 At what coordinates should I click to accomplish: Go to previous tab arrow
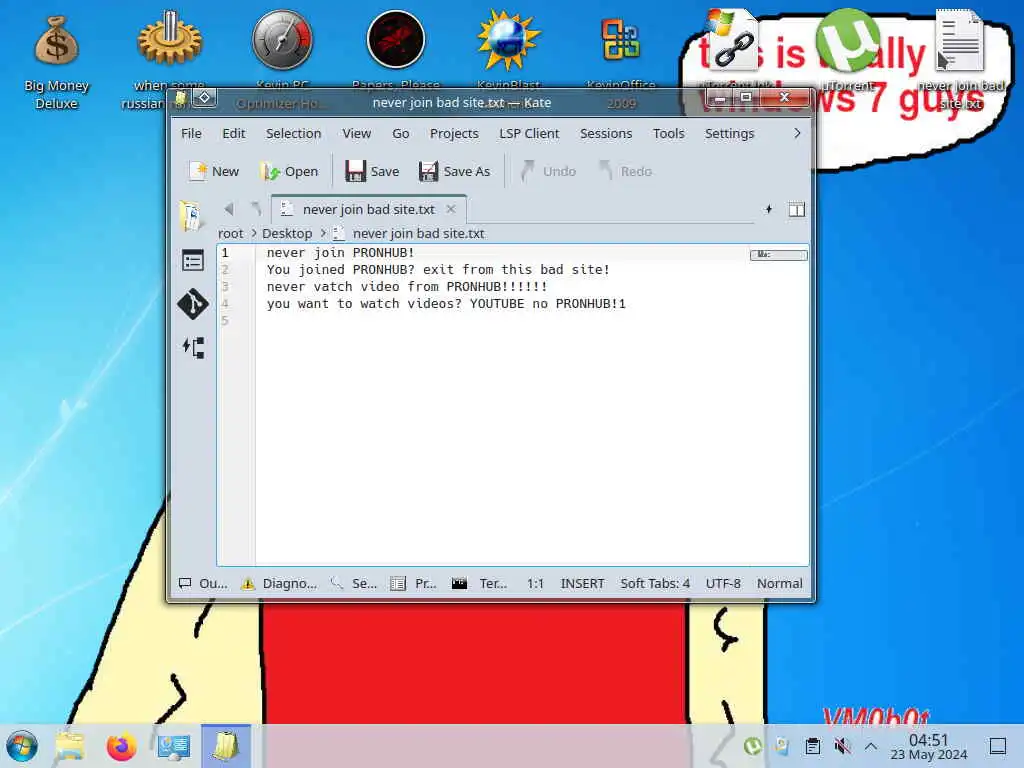229,209
